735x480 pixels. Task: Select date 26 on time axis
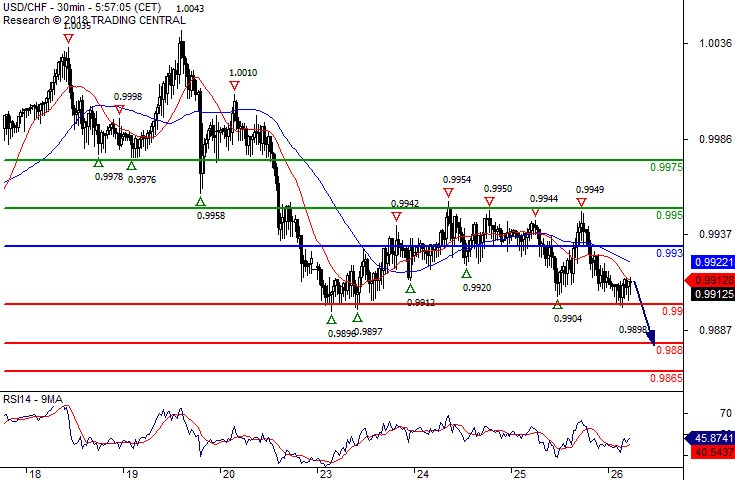tap(617, 474)
